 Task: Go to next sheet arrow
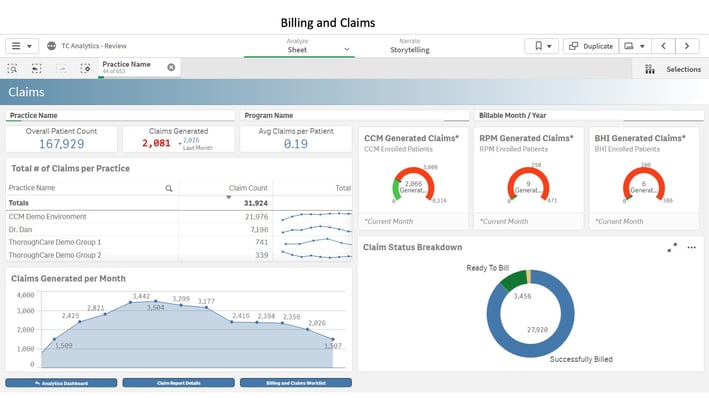687,46
